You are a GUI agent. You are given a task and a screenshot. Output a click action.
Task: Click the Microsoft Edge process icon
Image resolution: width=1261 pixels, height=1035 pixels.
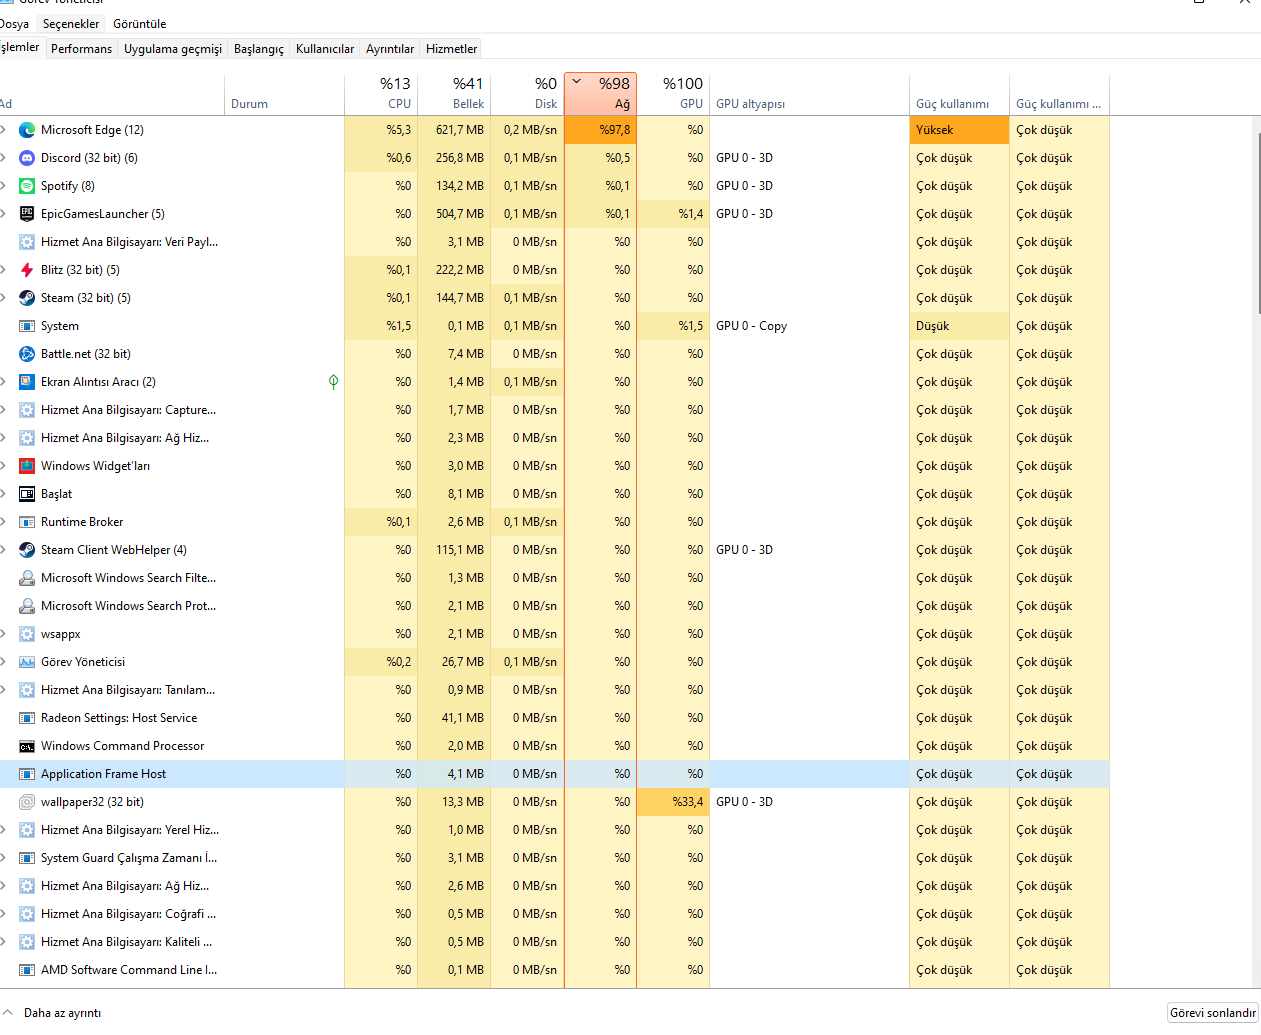pos(27,130)
